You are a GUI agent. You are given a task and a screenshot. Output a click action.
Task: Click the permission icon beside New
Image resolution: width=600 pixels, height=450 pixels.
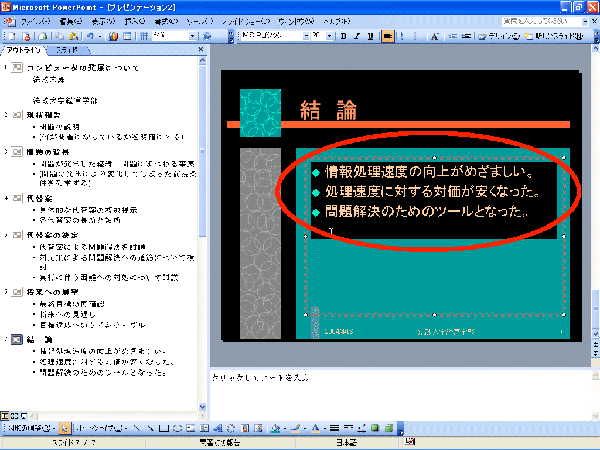[x=26, y=36]
